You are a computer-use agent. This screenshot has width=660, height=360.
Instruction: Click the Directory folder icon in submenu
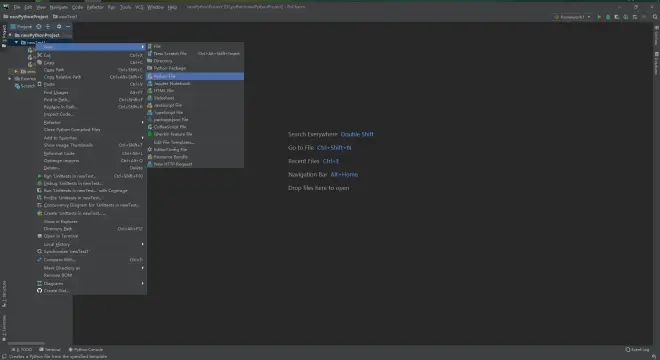click(150, 61)
